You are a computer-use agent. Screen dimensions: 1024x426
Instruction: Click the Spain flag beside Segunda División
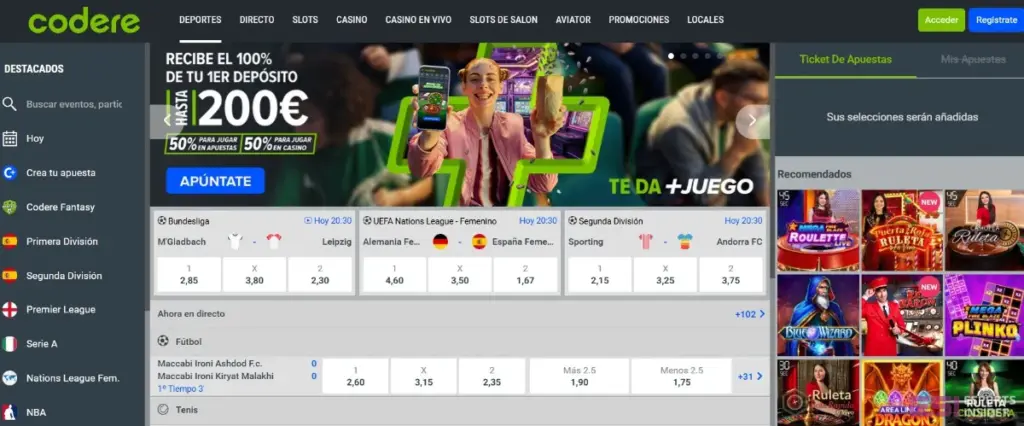click(9, 276)
